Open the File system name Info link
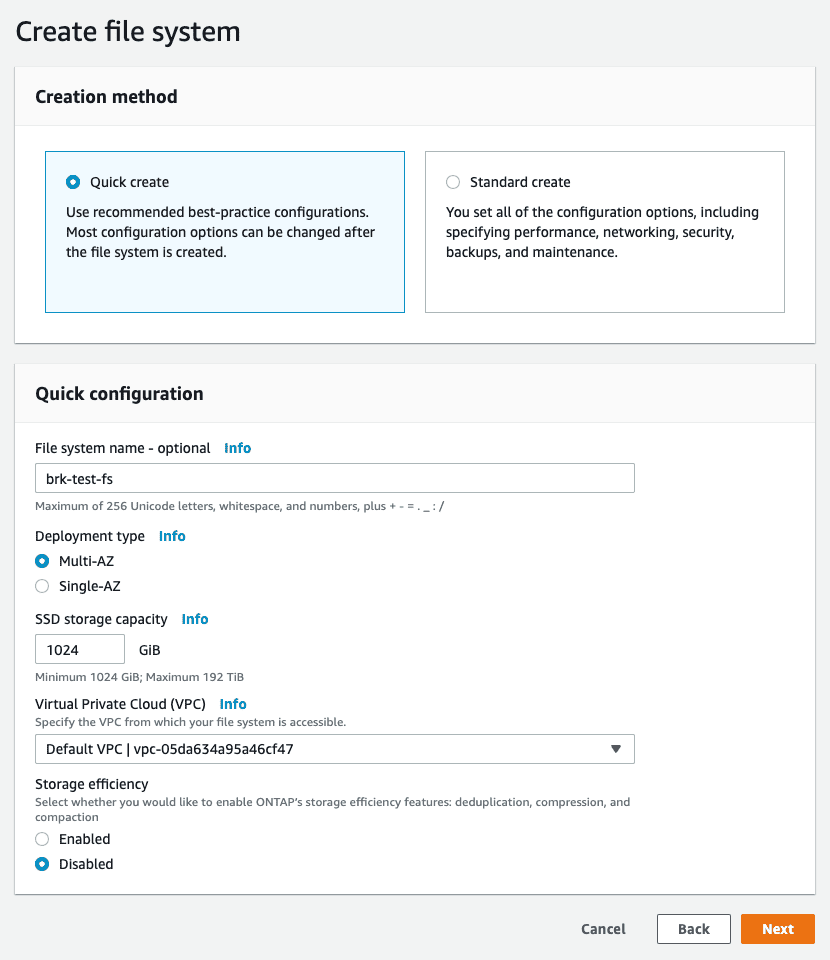This screenshot has height=960, width=830. (237, 448)
